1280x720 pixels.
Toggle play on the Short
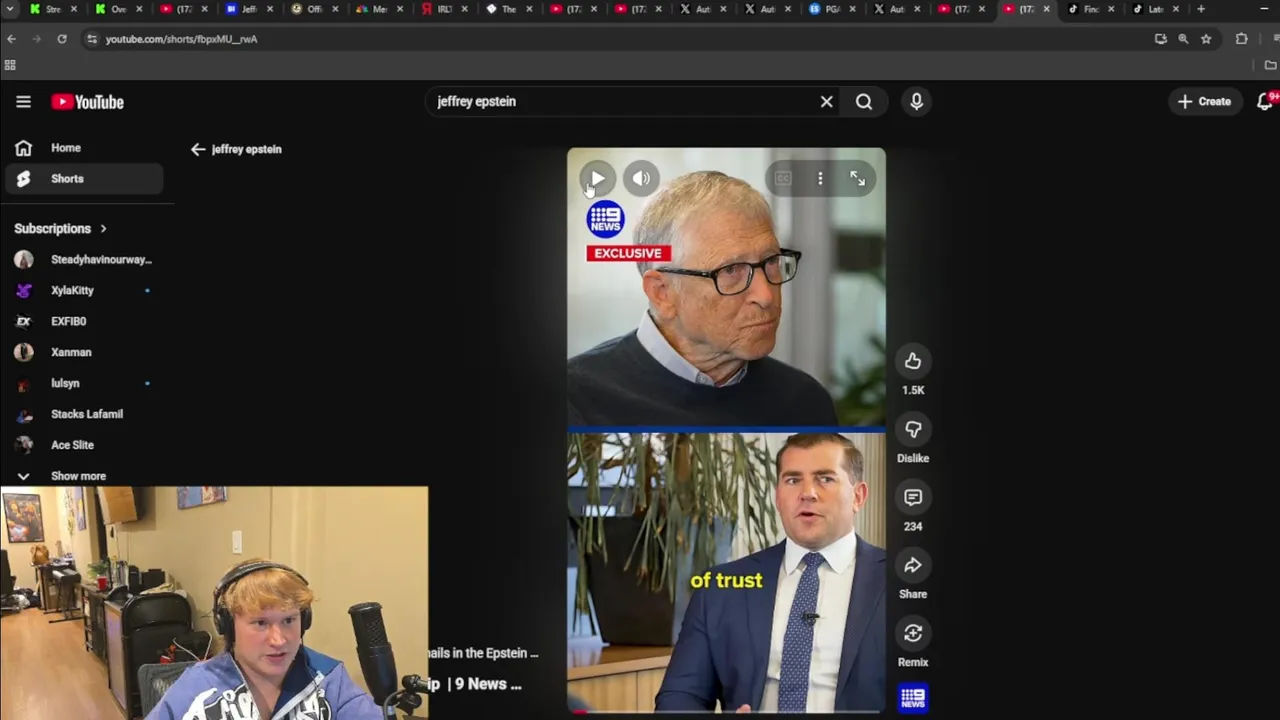tap(597, 179)
